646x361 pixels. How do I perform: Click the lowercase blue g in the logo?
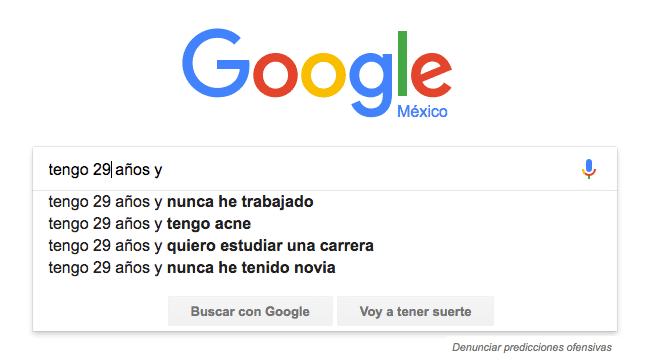[x=371, y=84]
